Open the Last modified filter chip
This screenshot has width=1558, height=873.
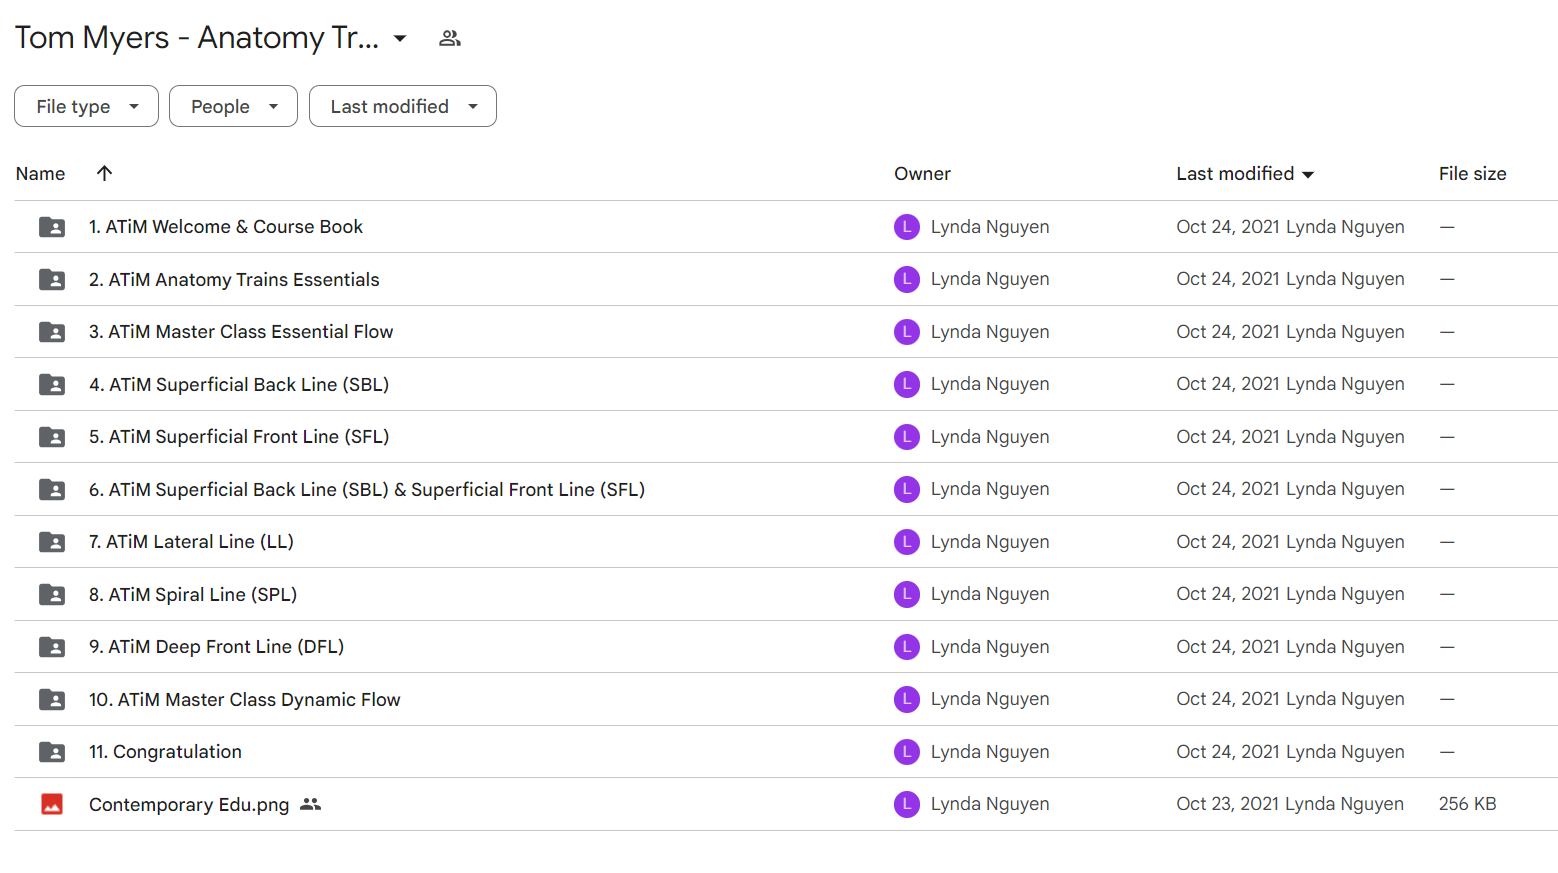pos(402,106)
